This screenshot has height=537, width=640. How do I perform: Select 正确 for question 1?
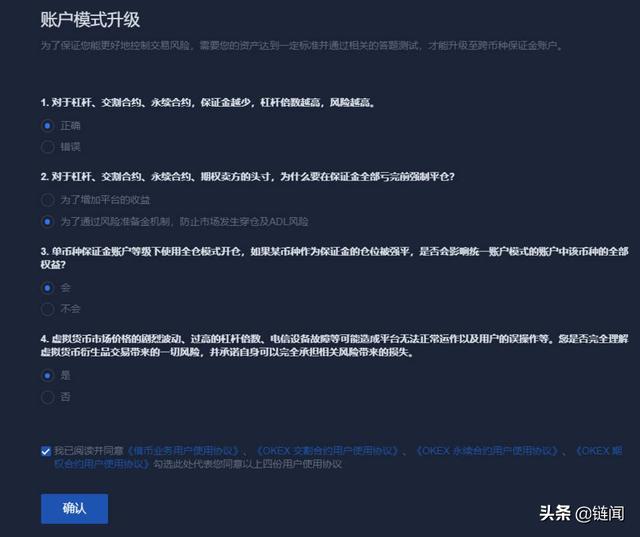[x=47, y=126]
